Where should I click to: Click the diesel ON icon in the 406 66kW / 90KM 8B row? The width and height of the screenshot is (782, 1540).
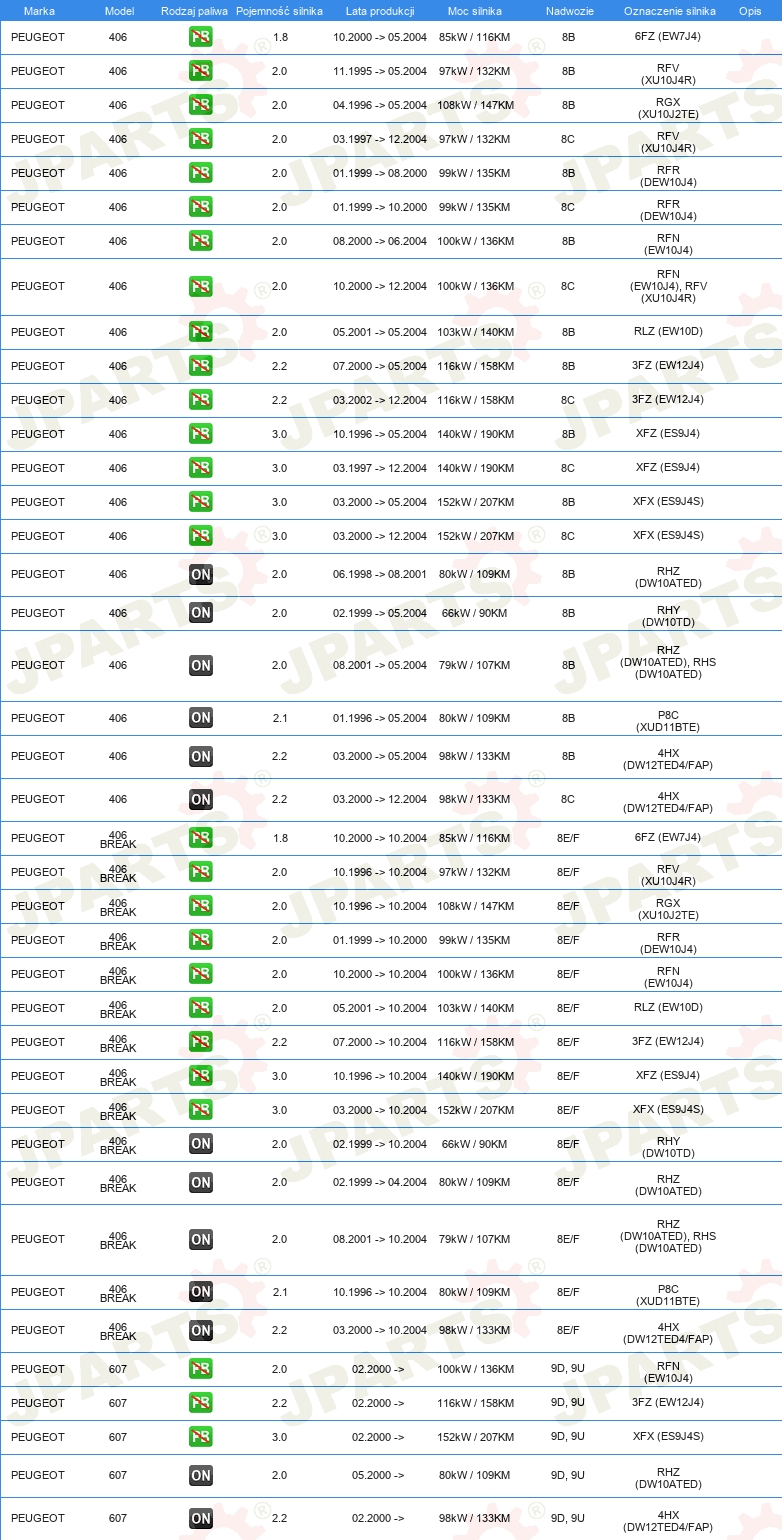click(x=201, y=613)
